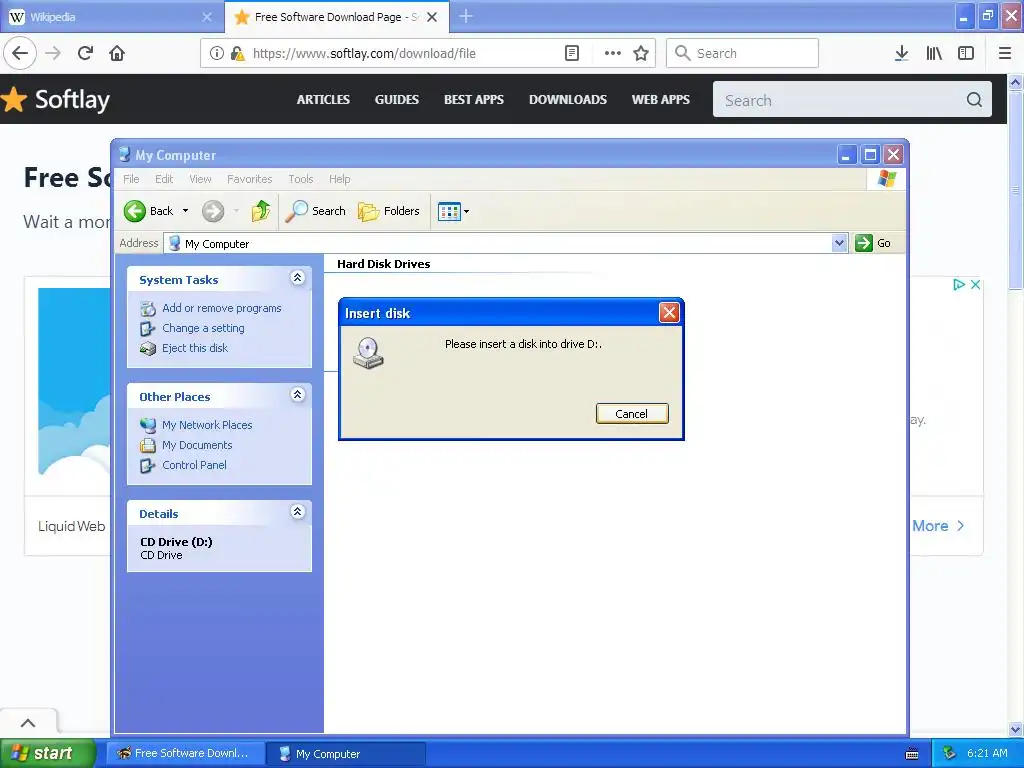Click My Computer taskbar button
This screenshot has width=1024, height=768.
point(345,754)
